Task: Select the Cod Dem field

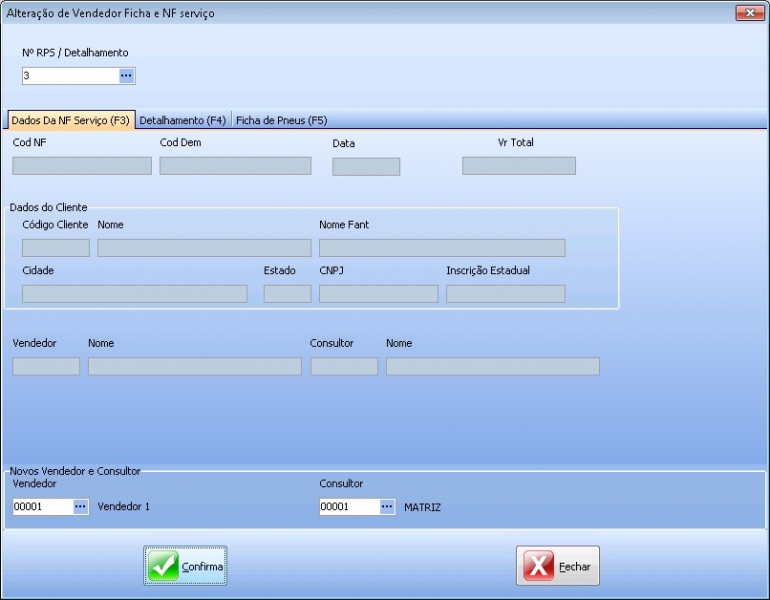Action: (235, 166)
